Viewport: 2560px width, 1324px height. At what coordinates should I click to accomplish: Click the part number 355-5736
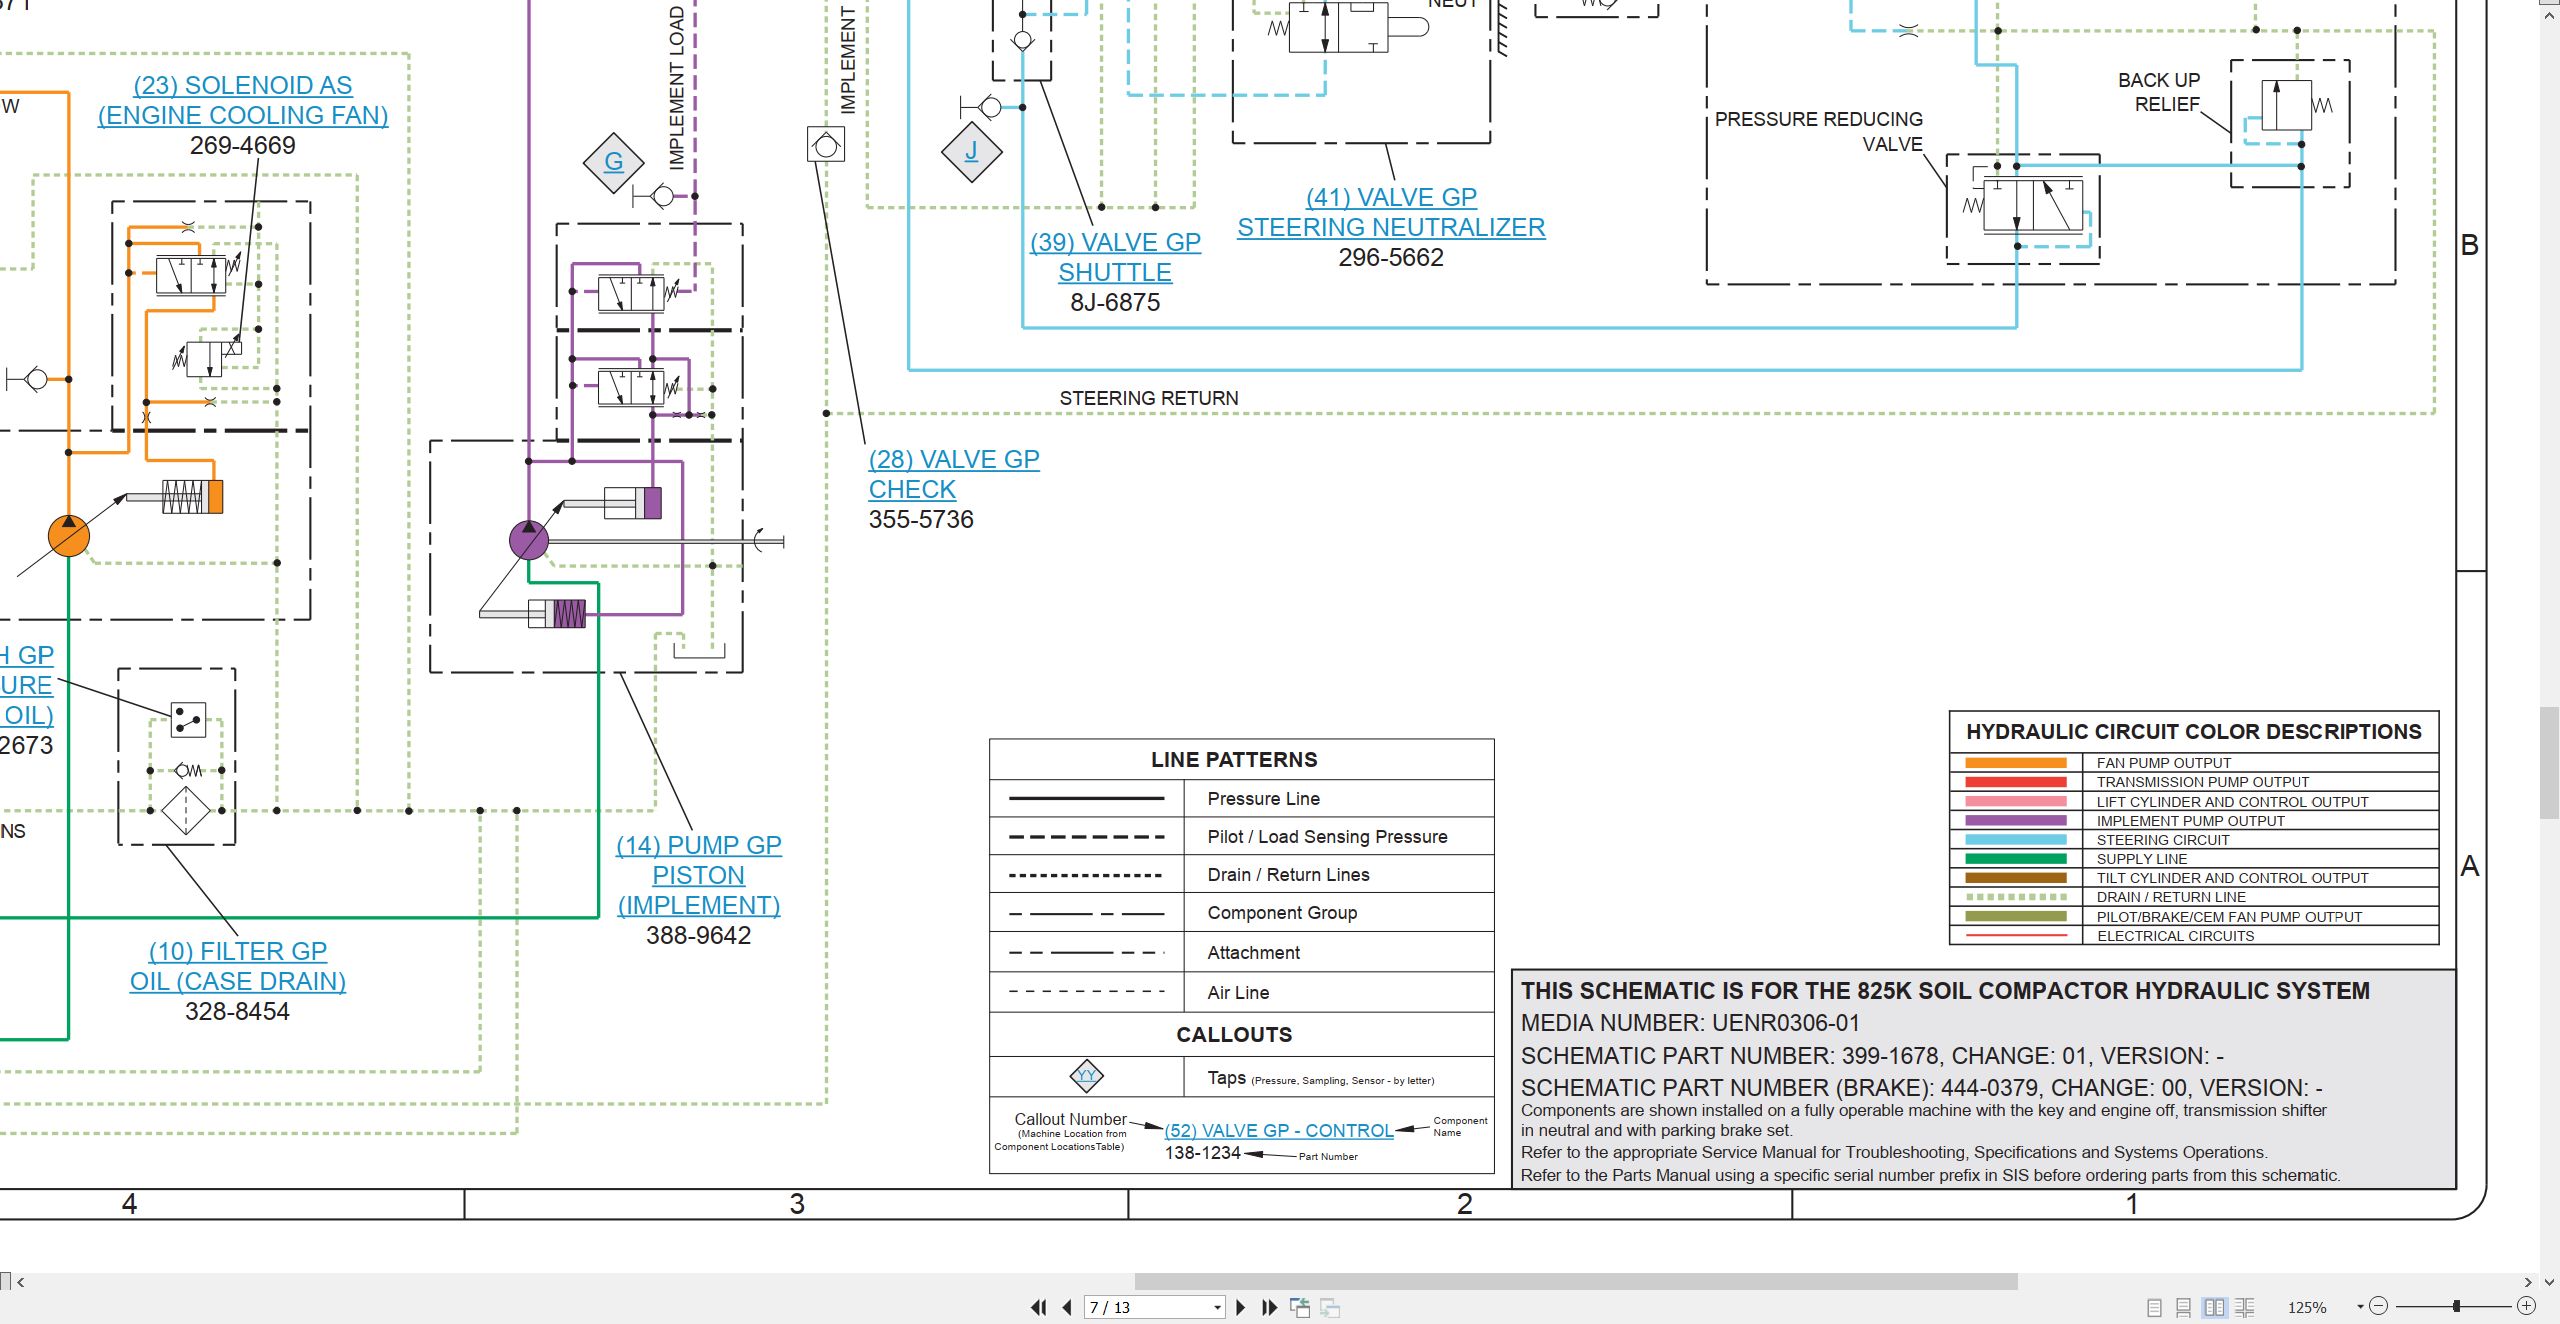point(921,520)
